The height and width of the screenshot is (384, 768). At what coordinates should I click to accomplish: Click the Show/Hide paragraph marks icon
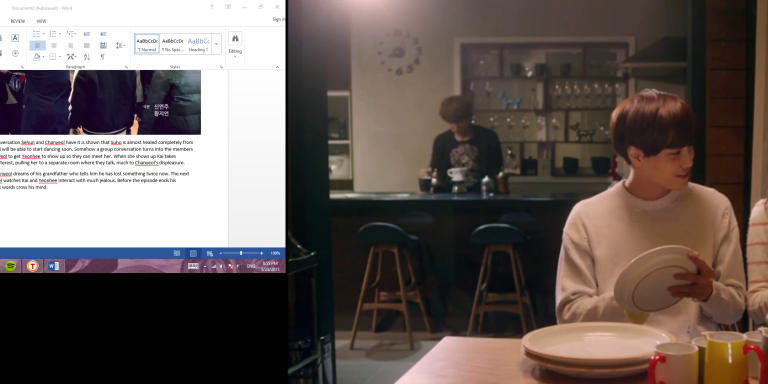tap(102, 57)
